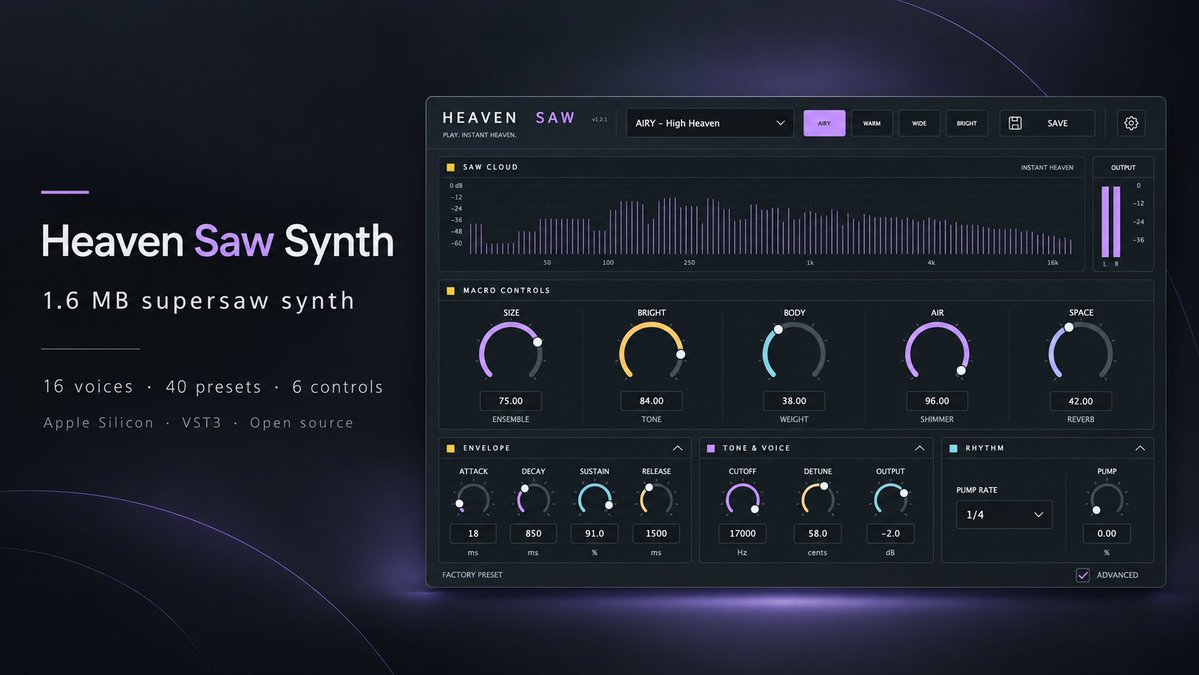Viewport: 1199px width, 675px height.
Task: Collapse the Tone & Voice panel
Action: pyautogui.click(x=919, y=448)
